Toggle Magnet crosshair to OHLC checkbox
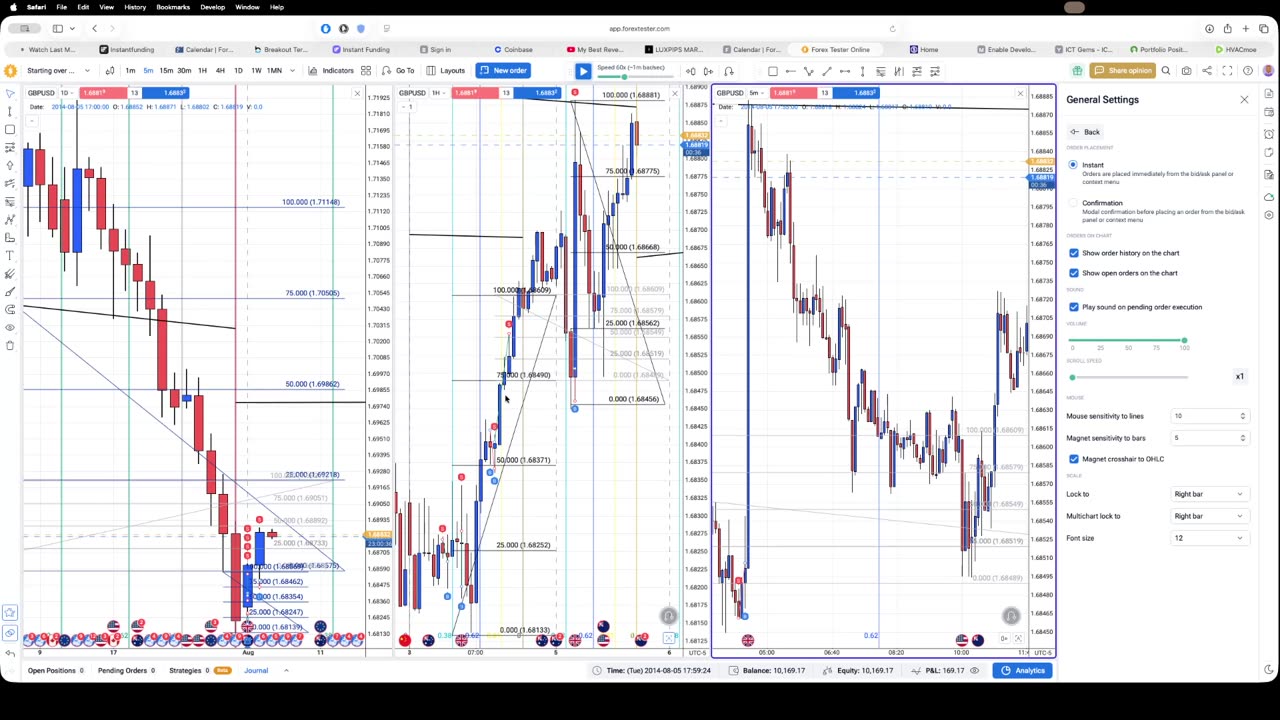The image size is (1280, 720). tap(1074, 459)
